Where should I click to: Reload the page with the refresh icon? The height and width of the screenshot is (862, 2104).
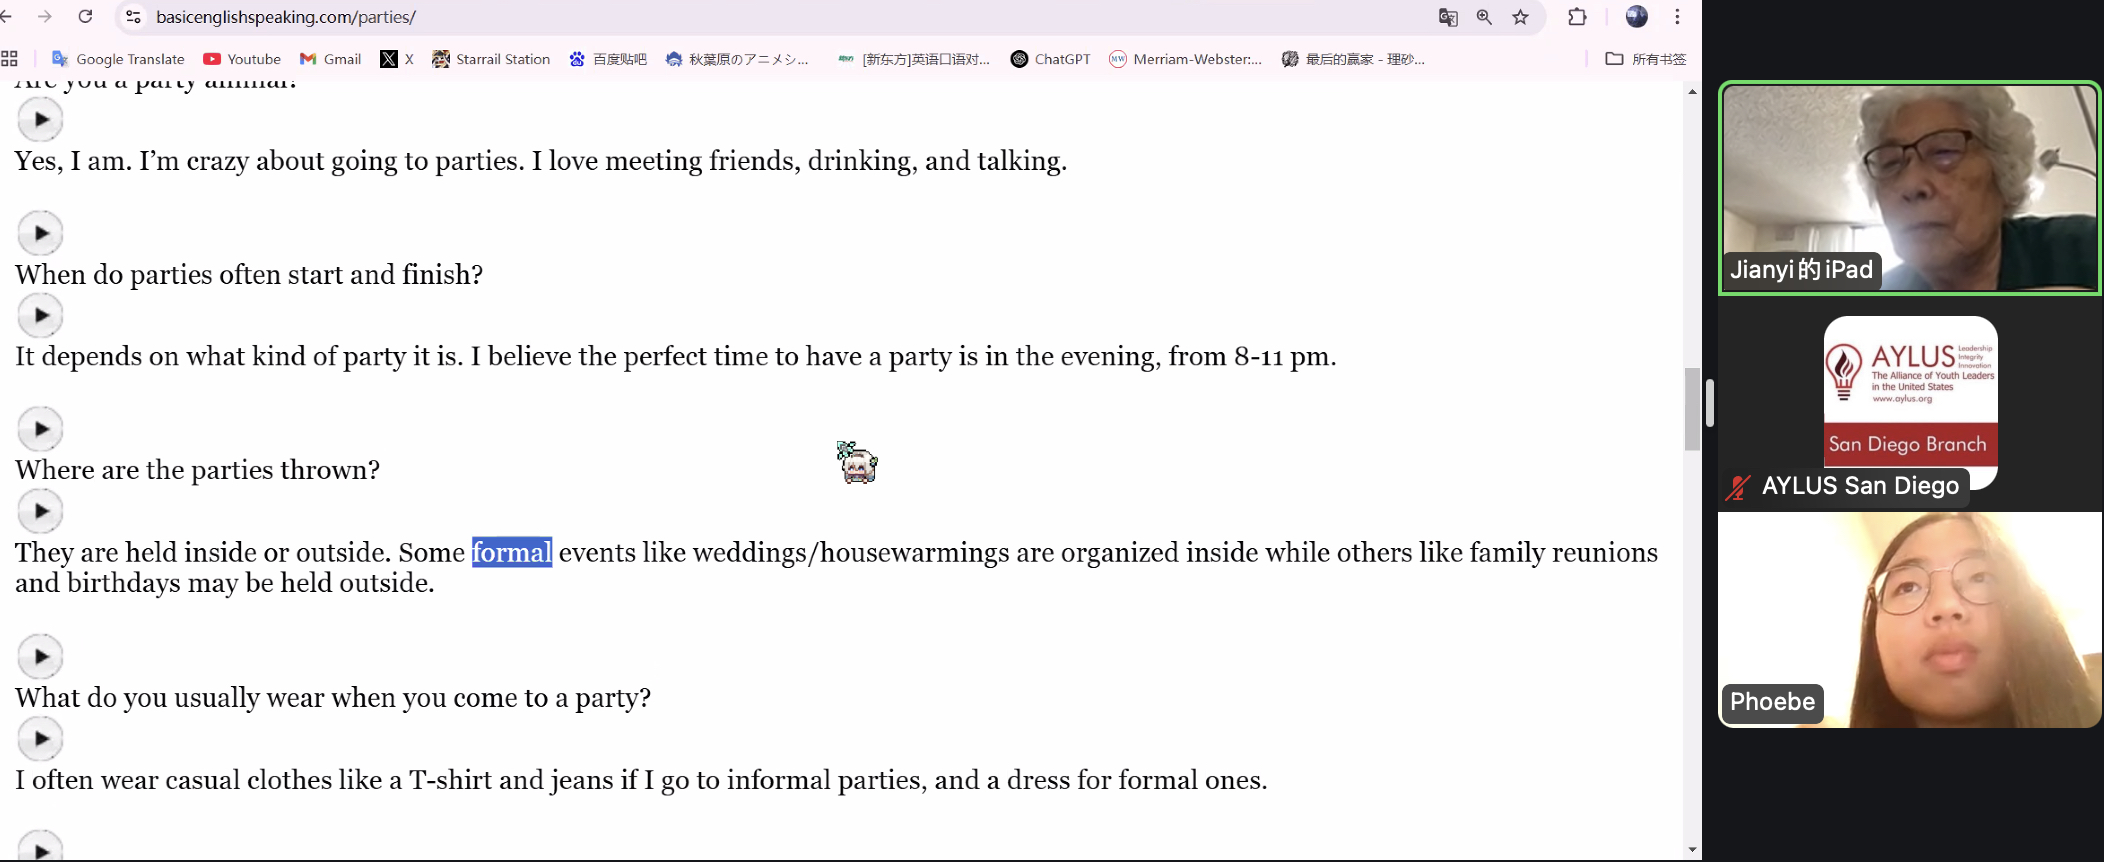pos(86,17)
